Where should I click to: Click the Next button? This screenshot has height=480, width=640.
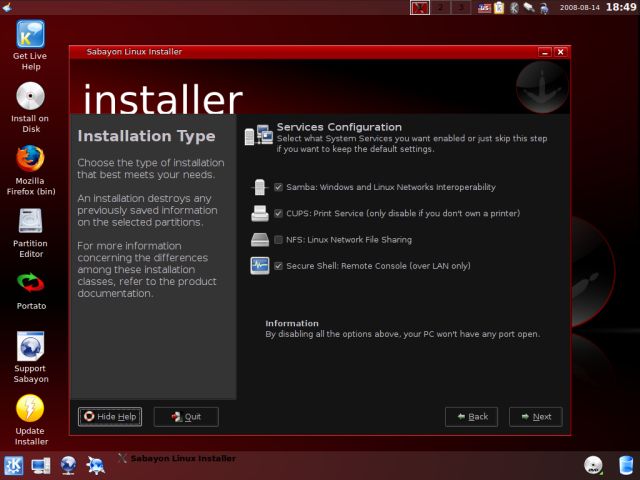(535, 417)
